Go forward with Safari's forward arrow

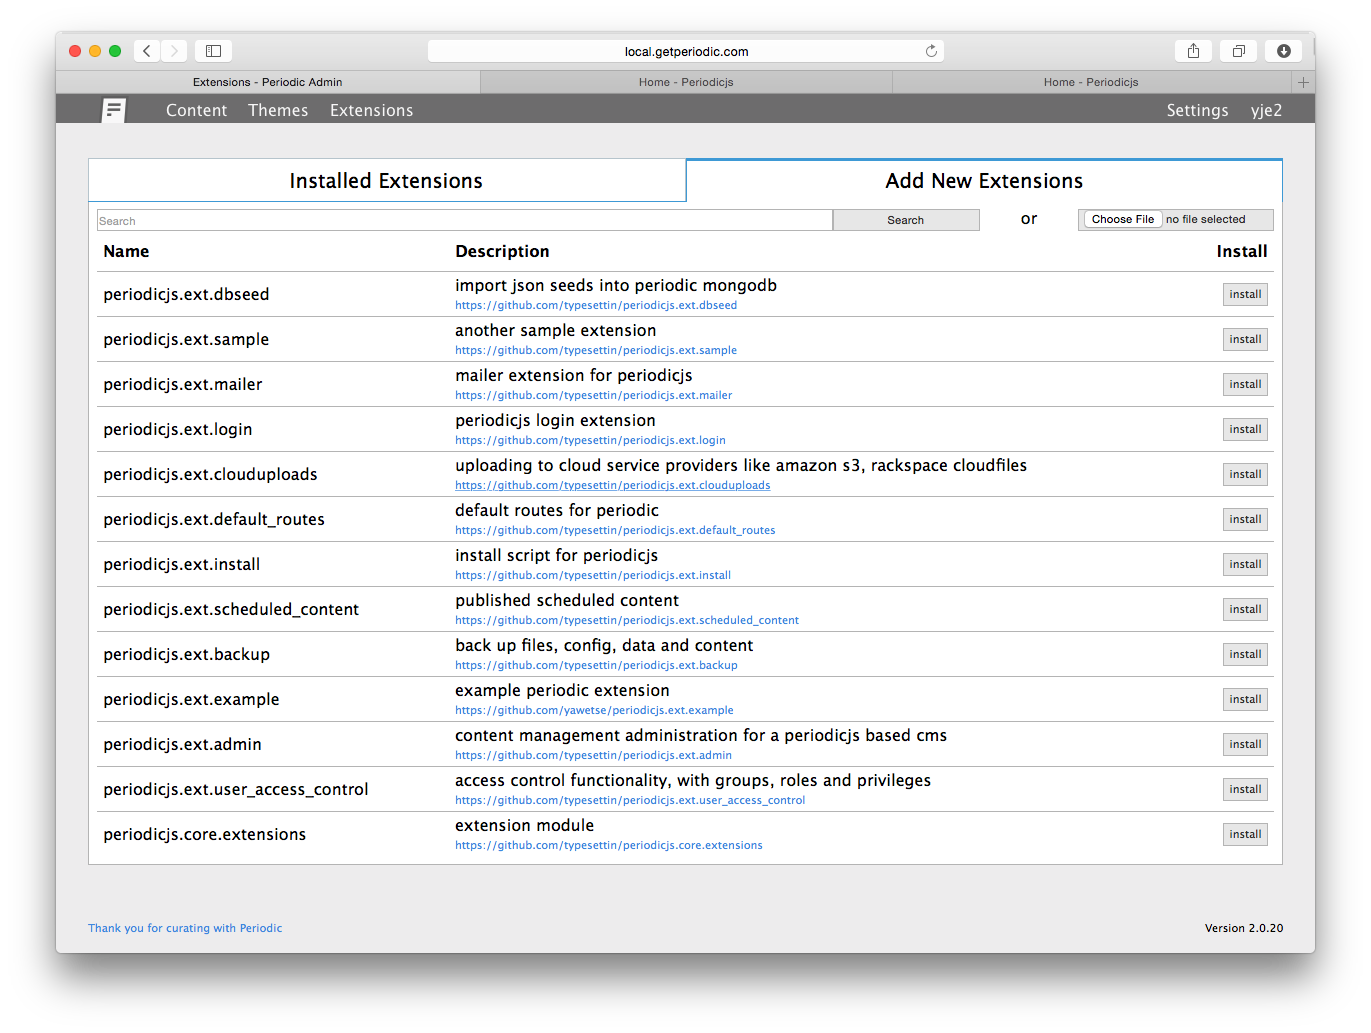[x=174, y=51]
